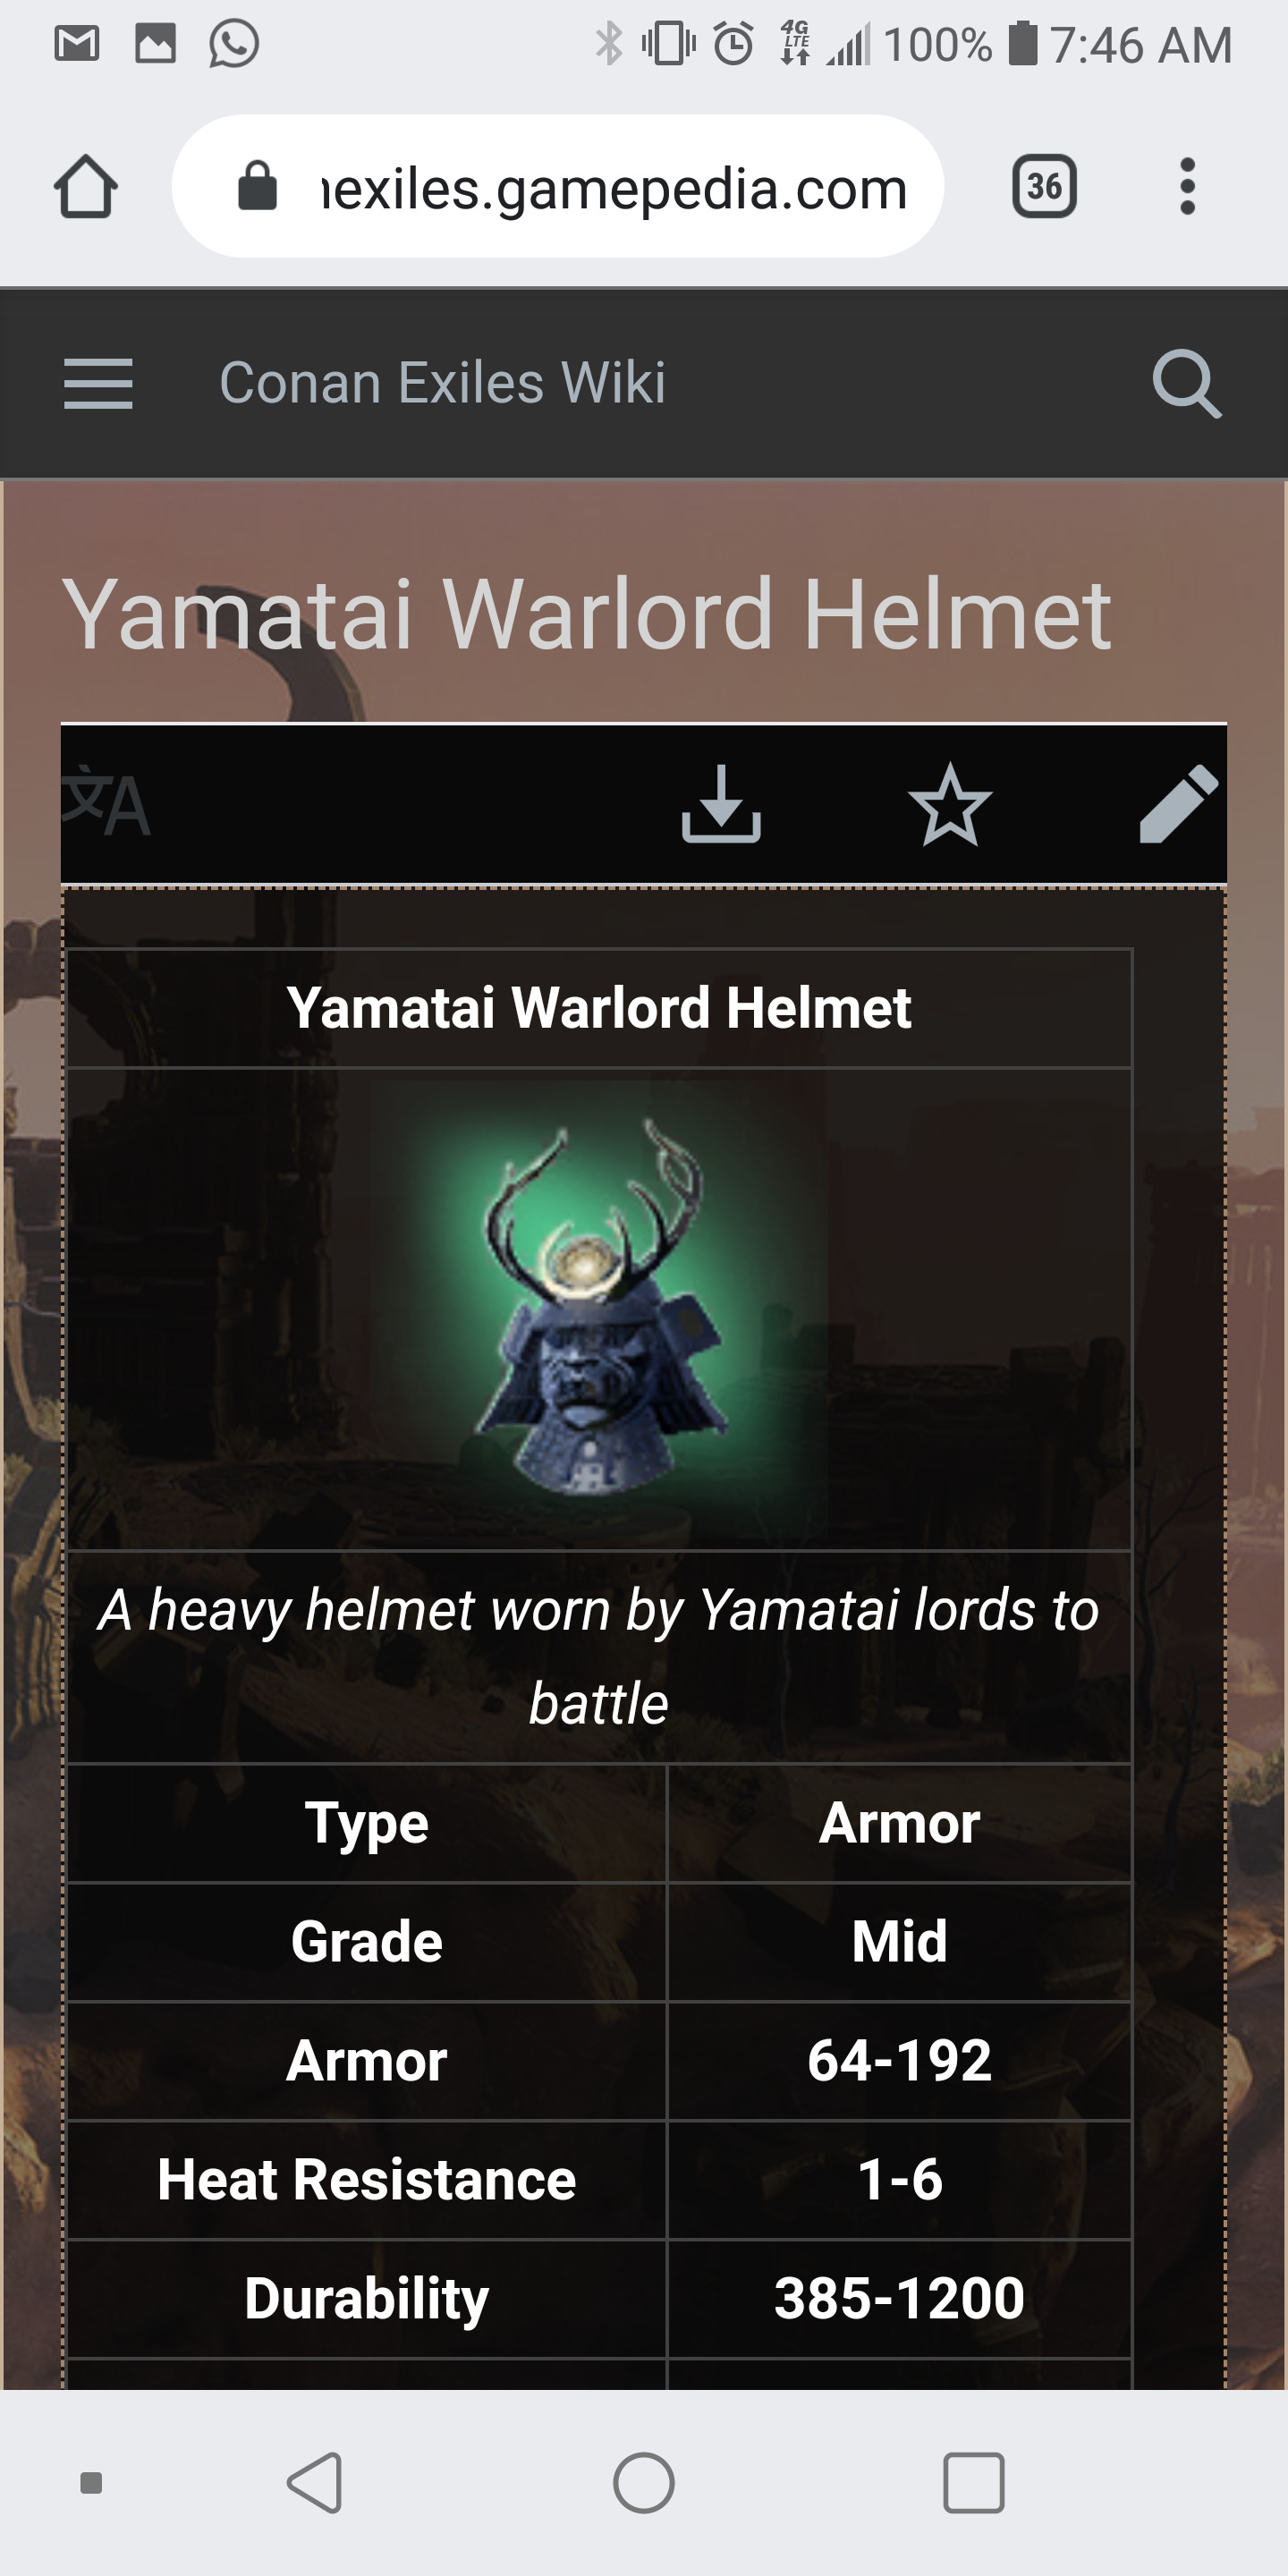
Task: Open the tab switcher showing 36 tabs
Action: click(1044, 186)
